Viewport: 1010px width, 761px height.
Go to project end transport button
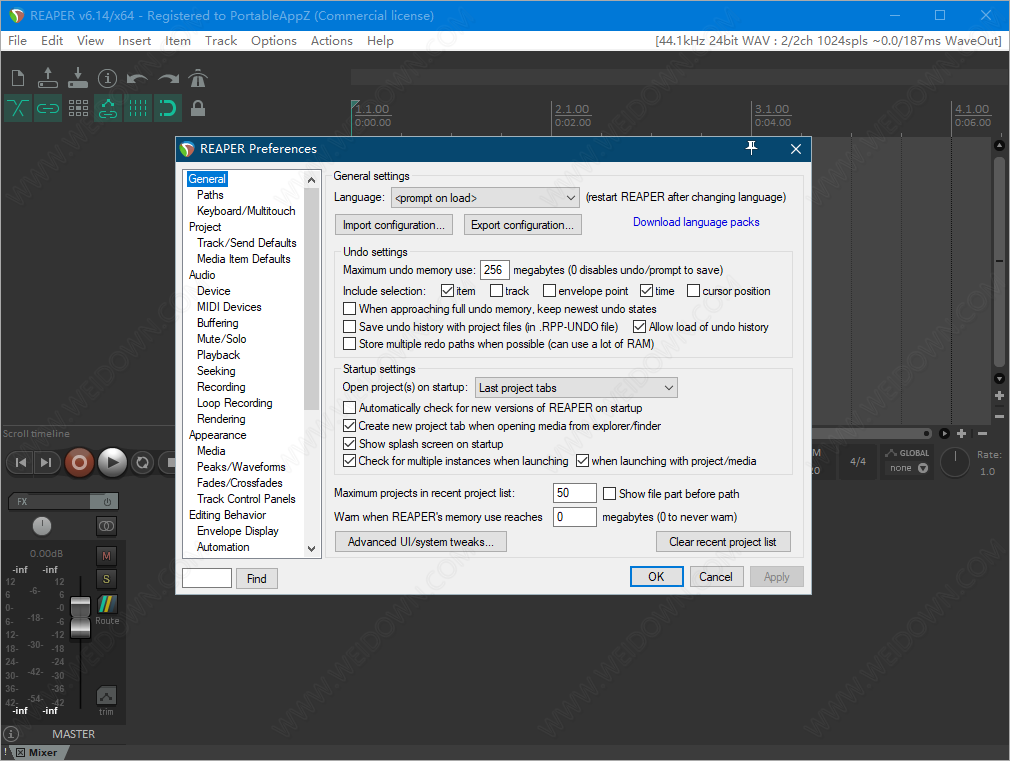coord(46,462)
